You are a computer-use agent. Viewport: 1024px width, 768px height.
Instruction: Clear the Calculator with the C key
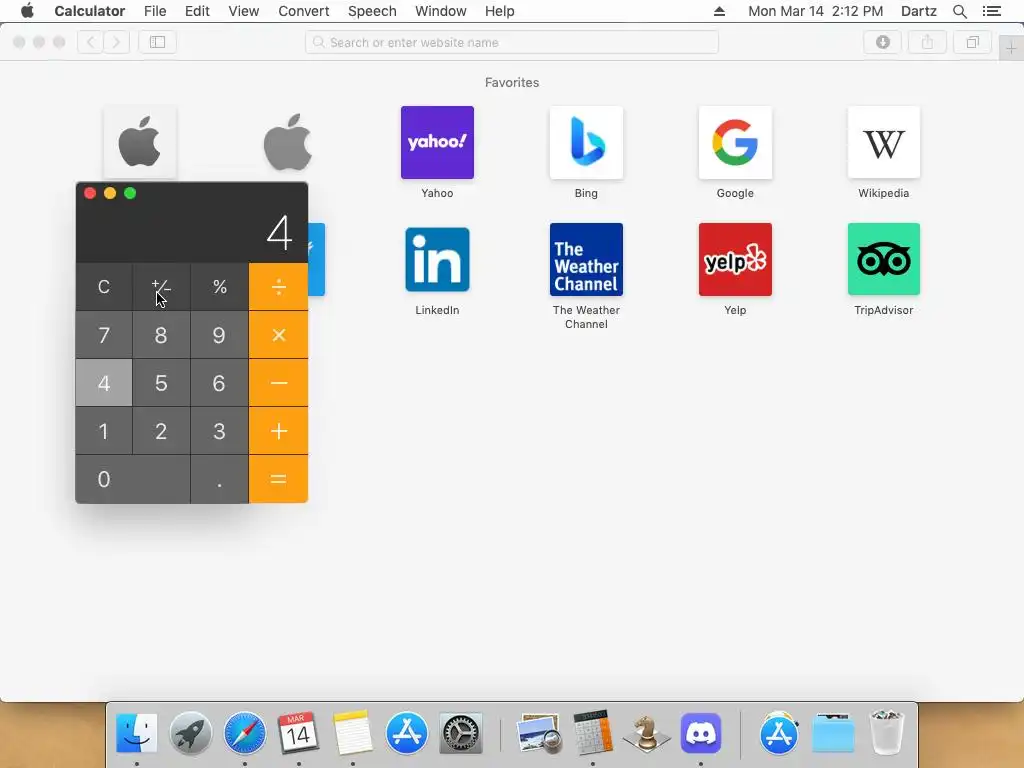click(x=104, y=287)
